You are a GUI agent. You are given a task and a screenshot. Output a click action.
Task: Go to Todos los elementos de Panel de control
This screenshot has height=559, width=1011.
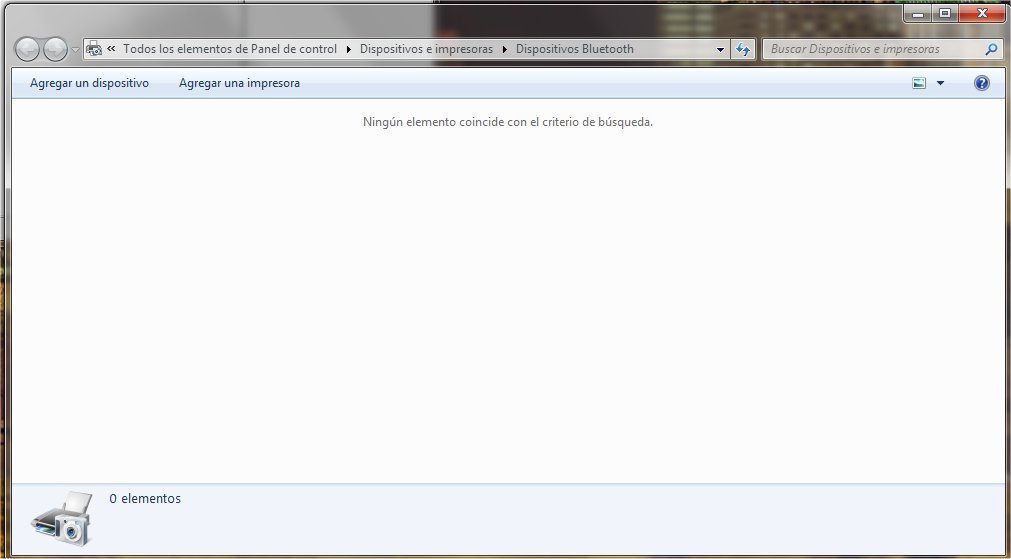coord(230,49)
